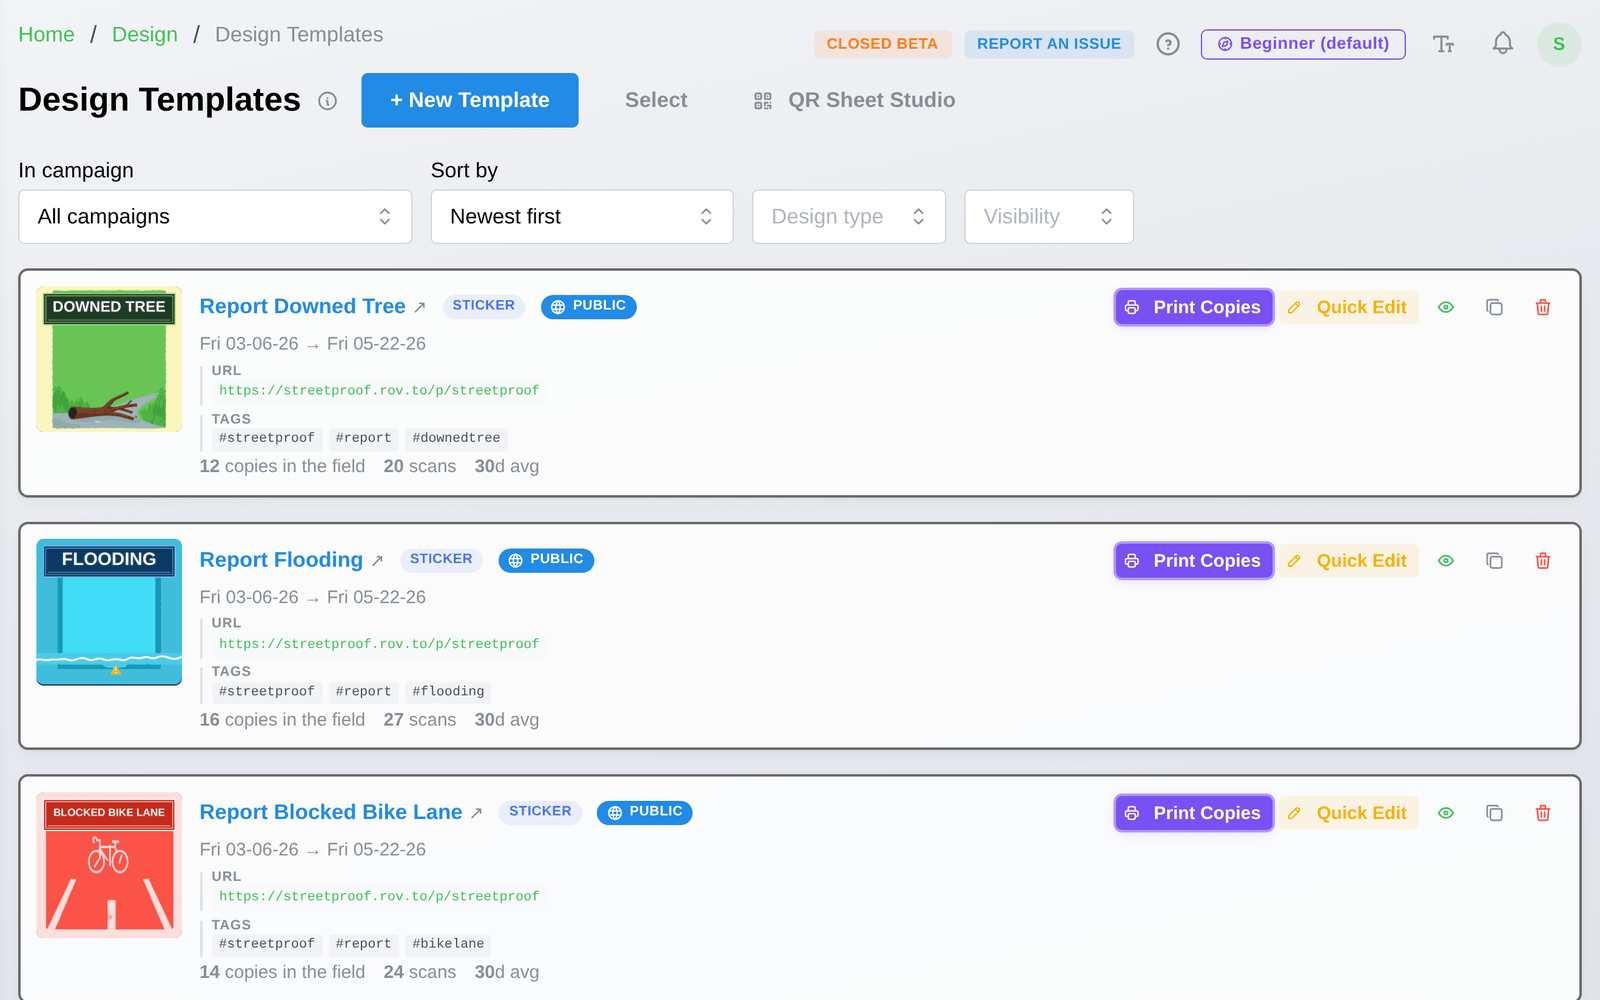Expand the Design type filter

pos(849,217)
